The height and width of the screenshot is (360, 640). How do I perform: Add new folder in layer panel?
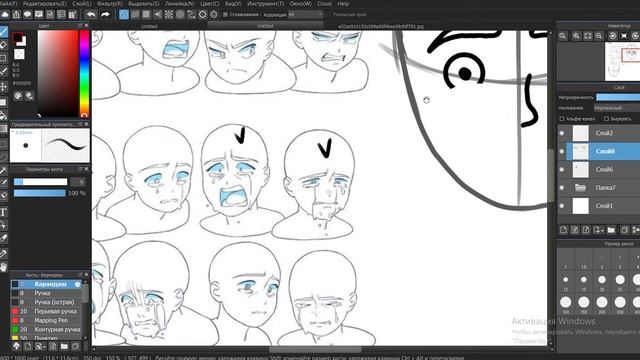(x=611, y=230)
